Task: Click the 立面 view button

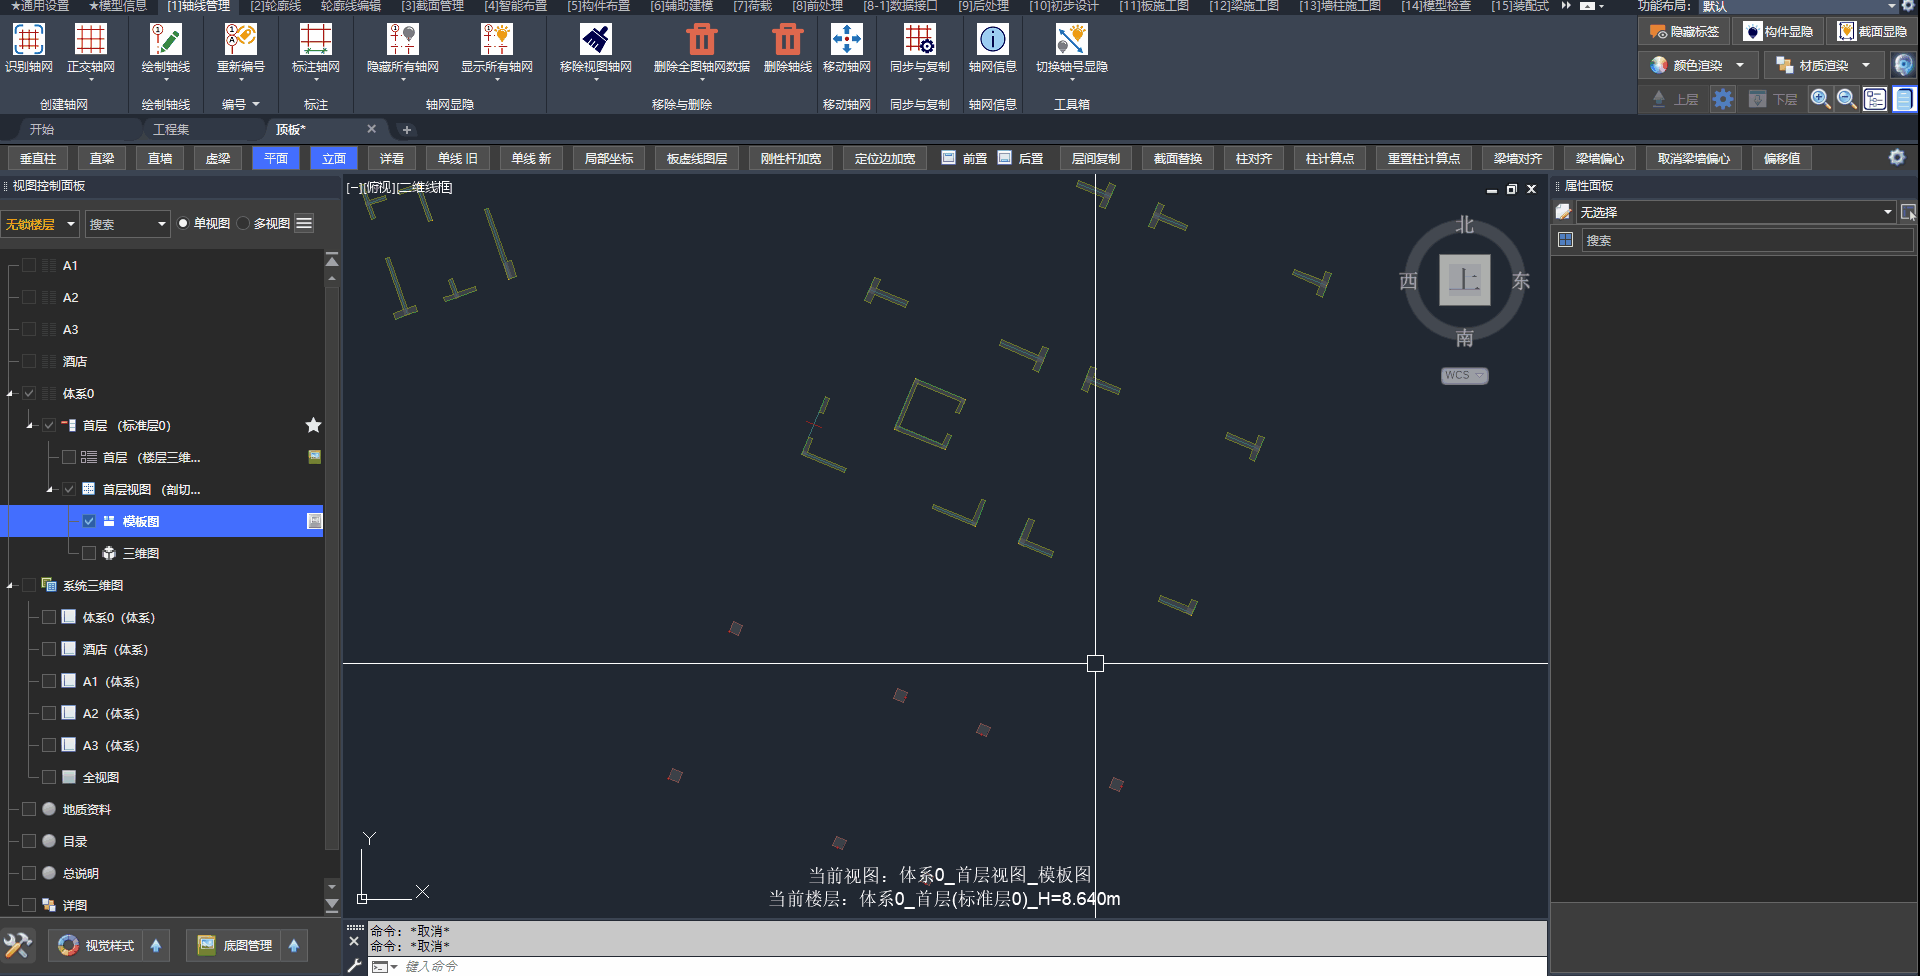Action: point(334,158)
